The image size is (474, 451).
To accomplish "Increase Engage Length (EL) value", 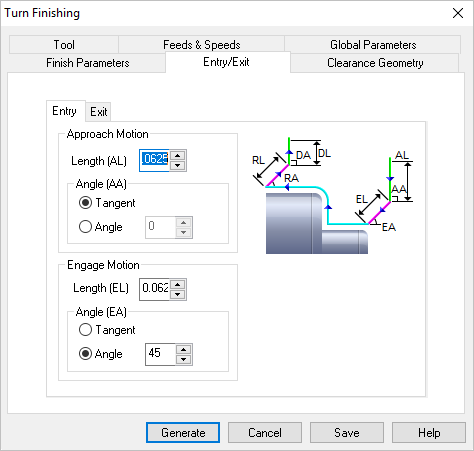I will point(178,284).
